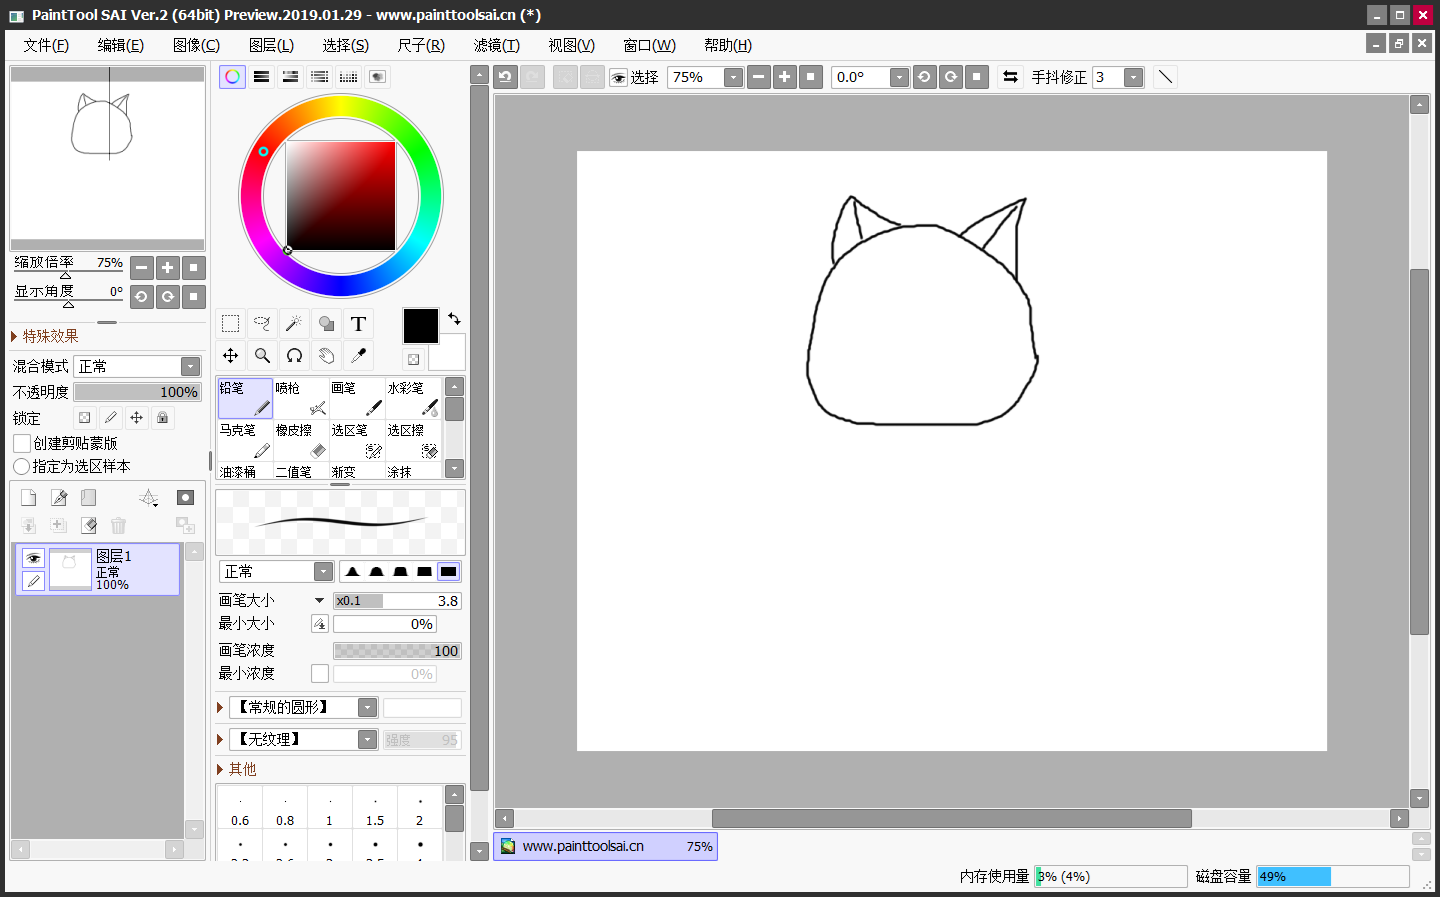Select the Text tool
This screenshot has height=897, width=1440.
[358, 324]
